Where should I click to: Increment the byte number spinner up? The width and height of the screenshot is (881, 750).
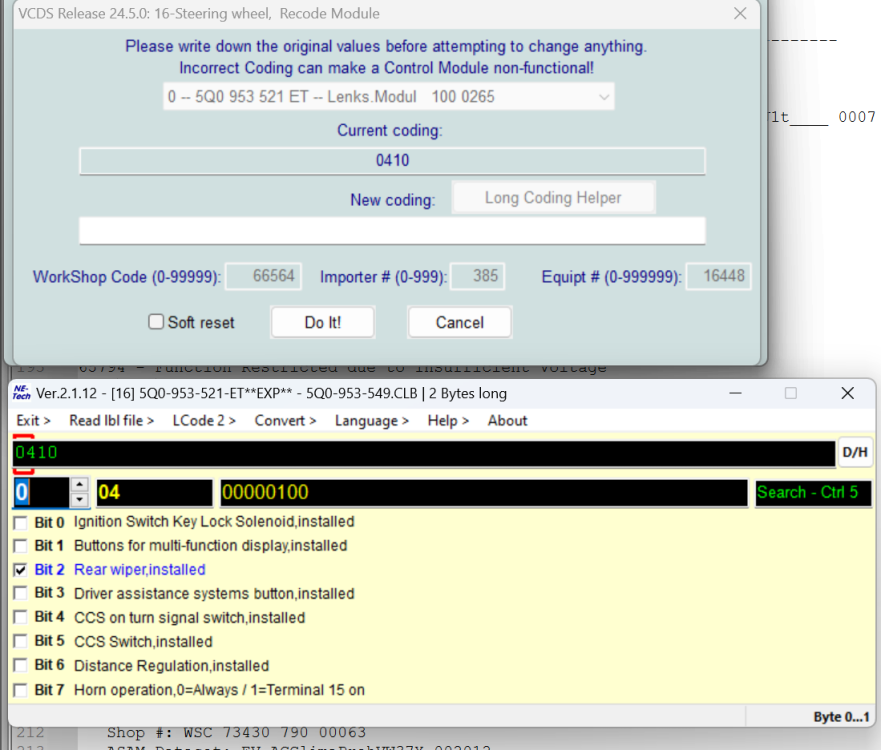pyautogui.click(x=80, y=485)
